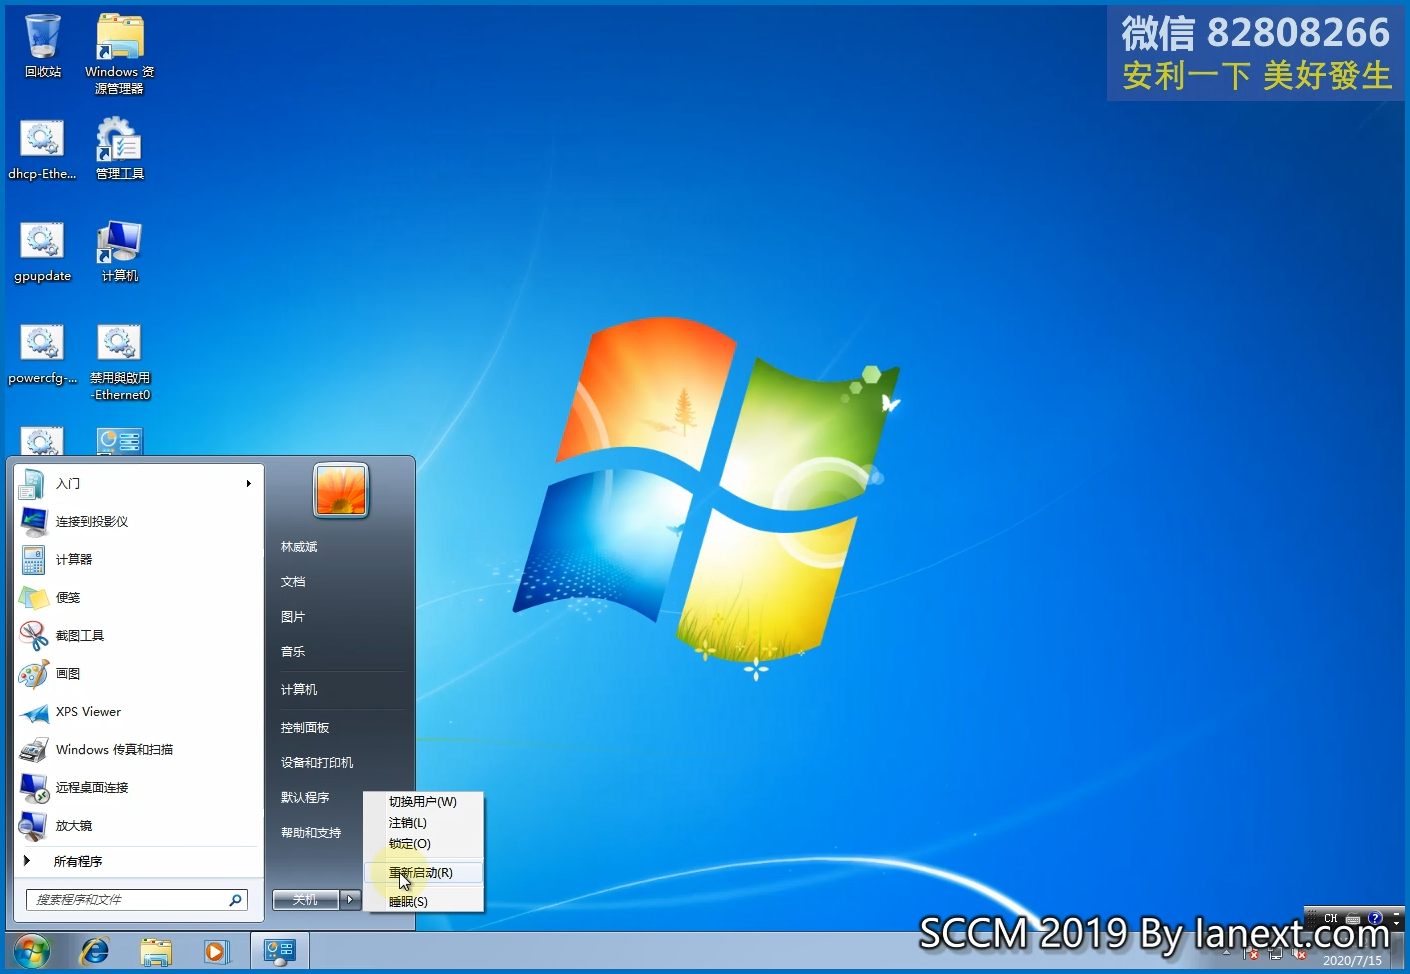The image size is (1410, 974).
Task: Open Internet Explorer from taskbar
Action: (95, 951)
